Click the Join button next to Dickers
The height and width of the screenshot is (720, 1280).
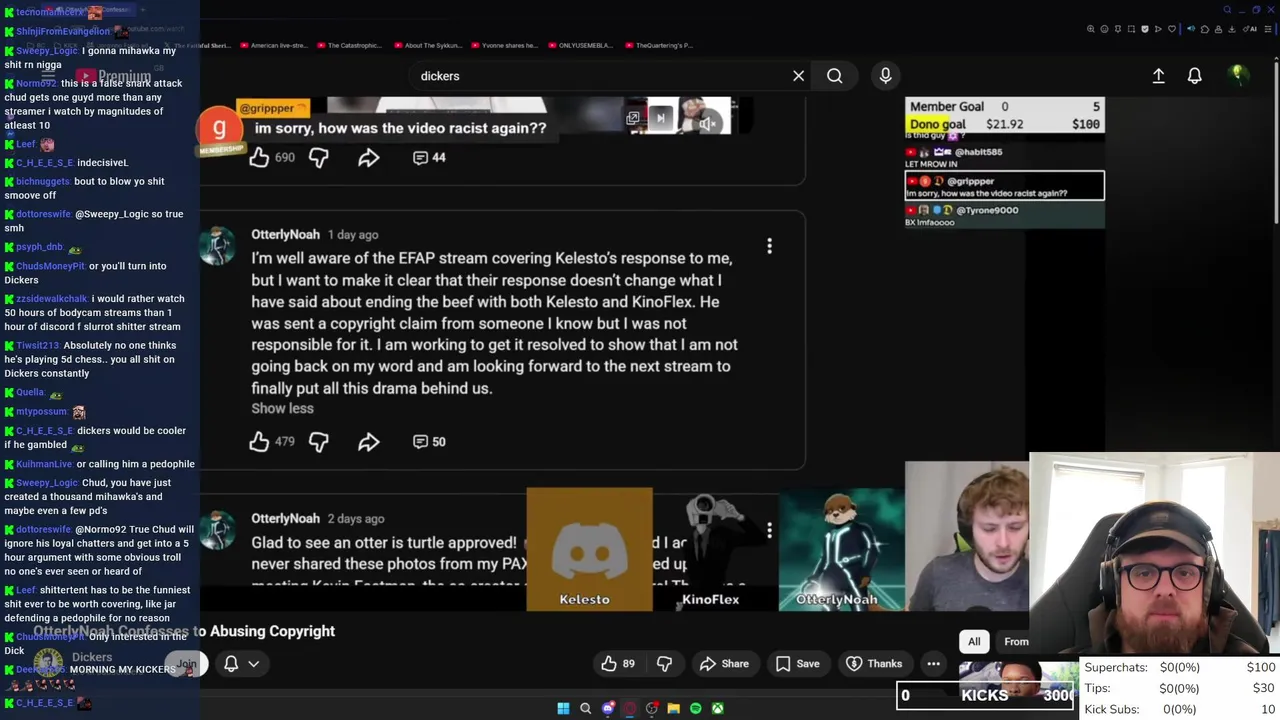coord(187,664)
